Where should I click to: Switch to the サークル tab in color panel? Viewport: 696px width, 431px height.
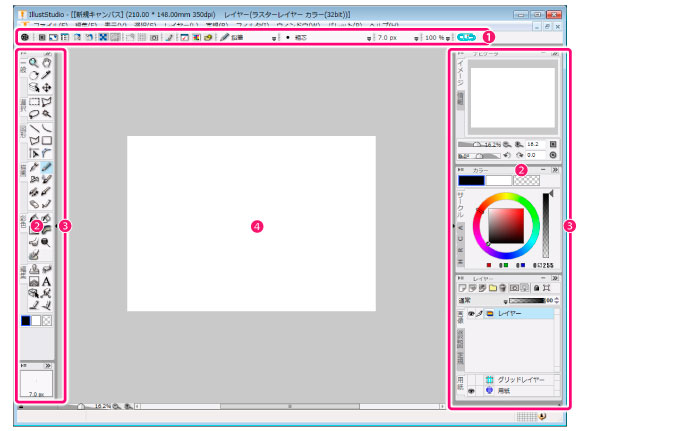point(461,204)
